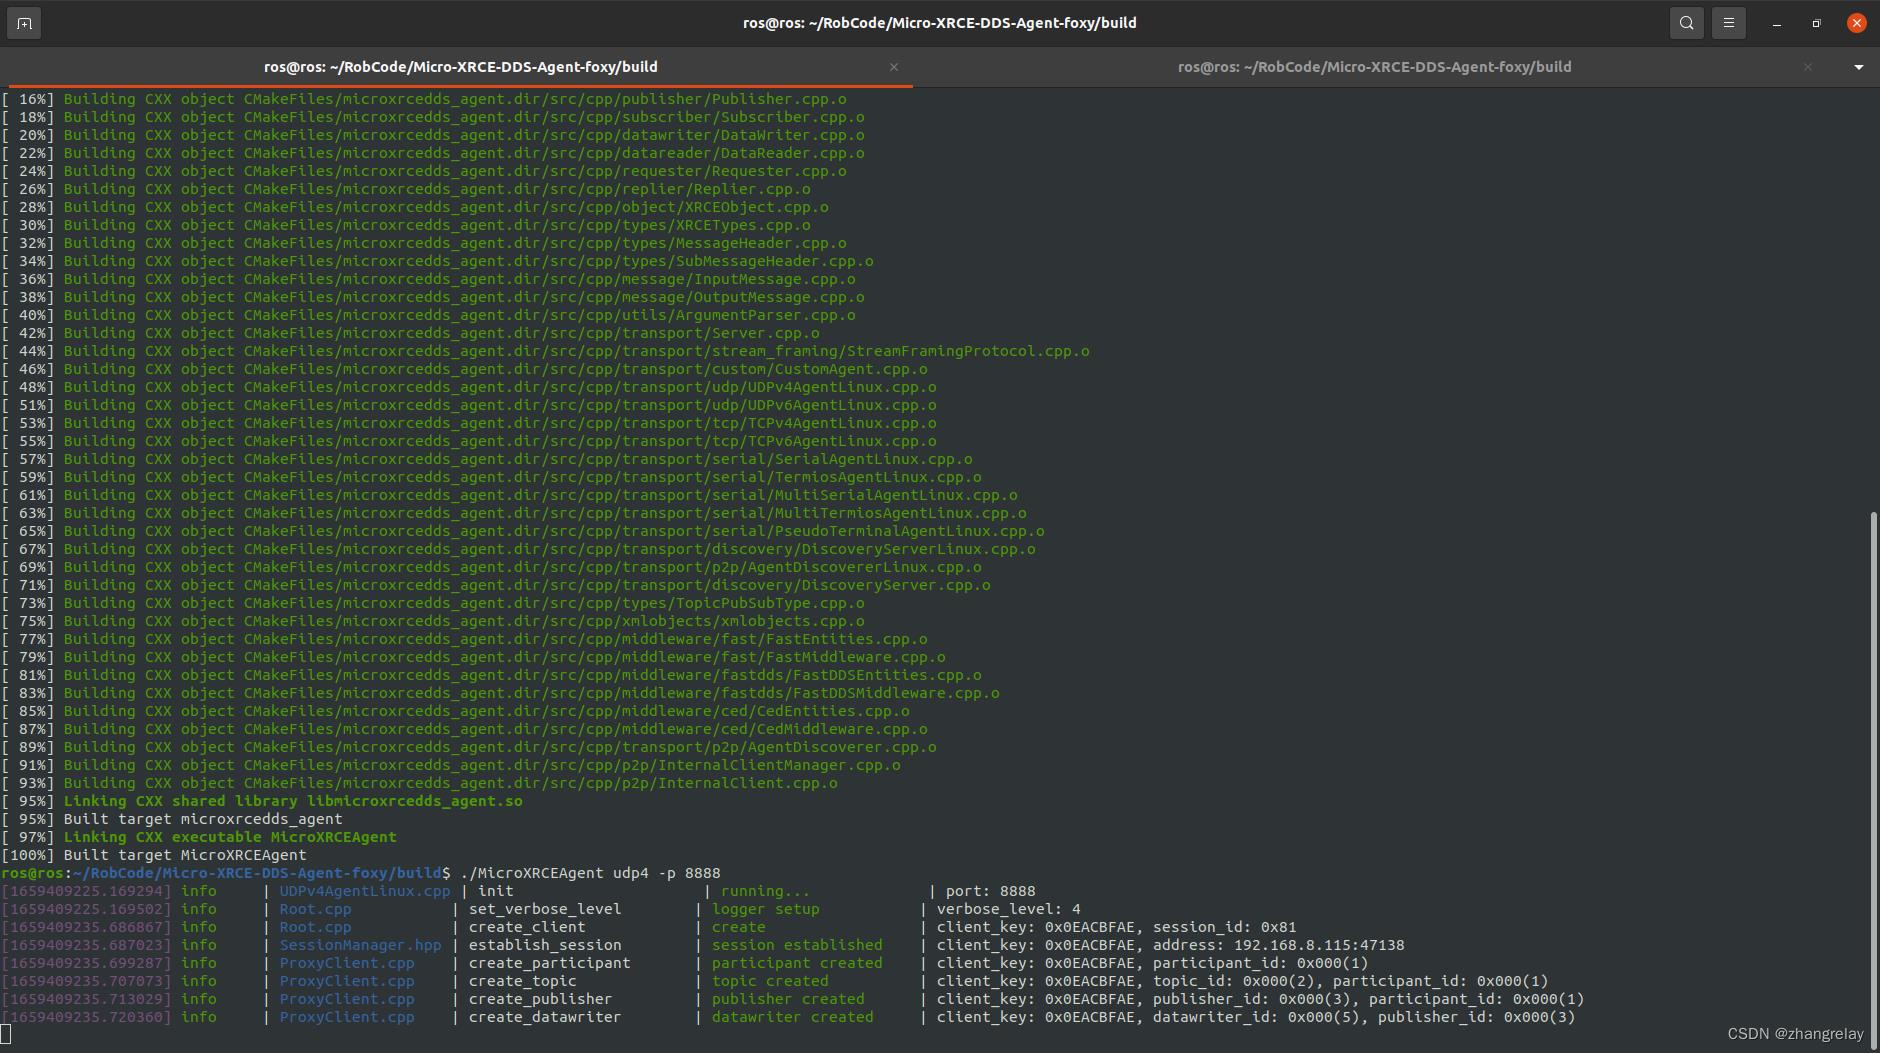This screenshot has width=1880, height=1053.
Task: Click 'SessionManager.hpp' in the log output
Action: (x=360, y=945)
